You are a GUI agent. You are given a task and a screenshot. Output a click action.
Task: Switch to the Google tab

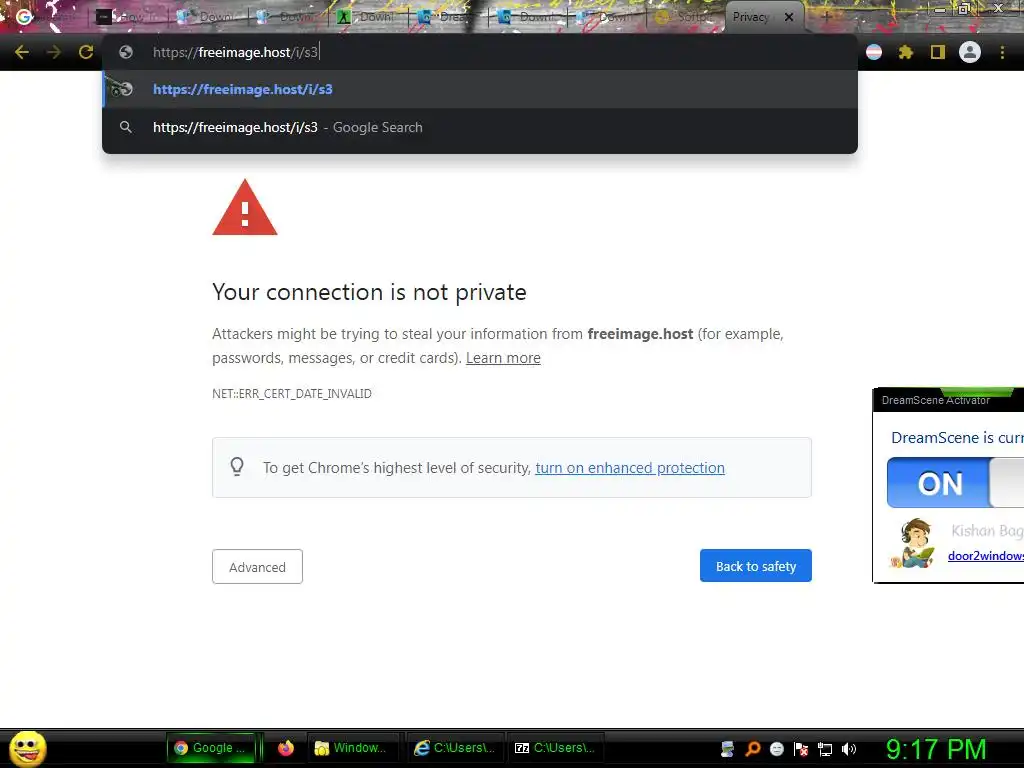tap(46, 17)
